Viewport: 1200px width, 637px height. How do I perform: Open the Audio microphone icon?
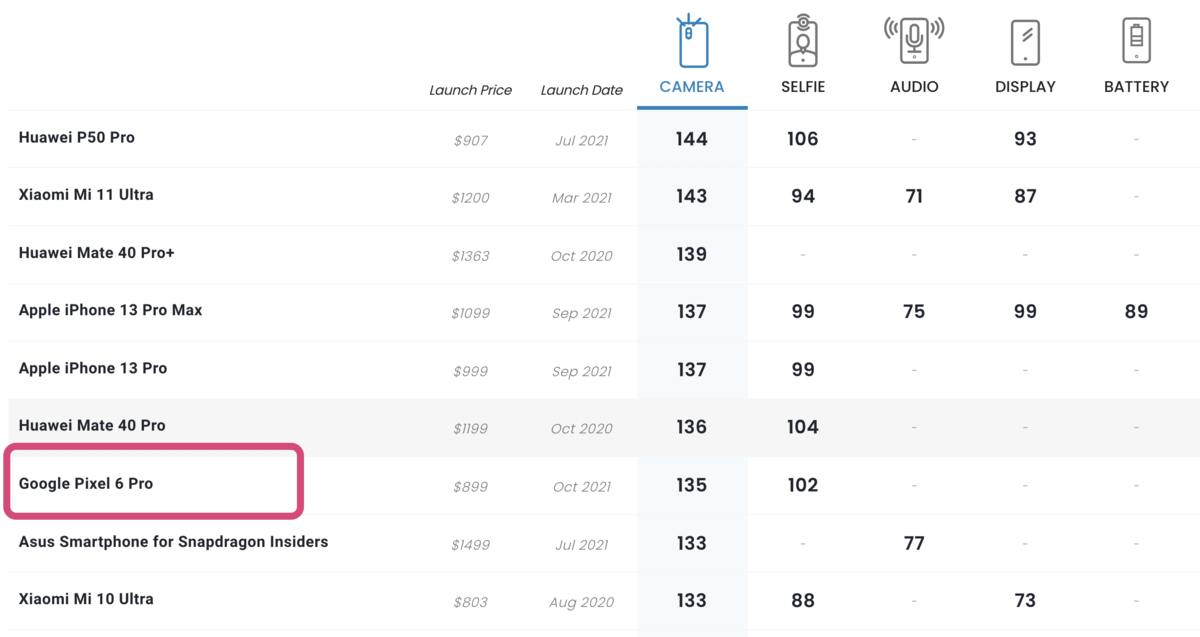pyautogui.click(x=913, y=42)
